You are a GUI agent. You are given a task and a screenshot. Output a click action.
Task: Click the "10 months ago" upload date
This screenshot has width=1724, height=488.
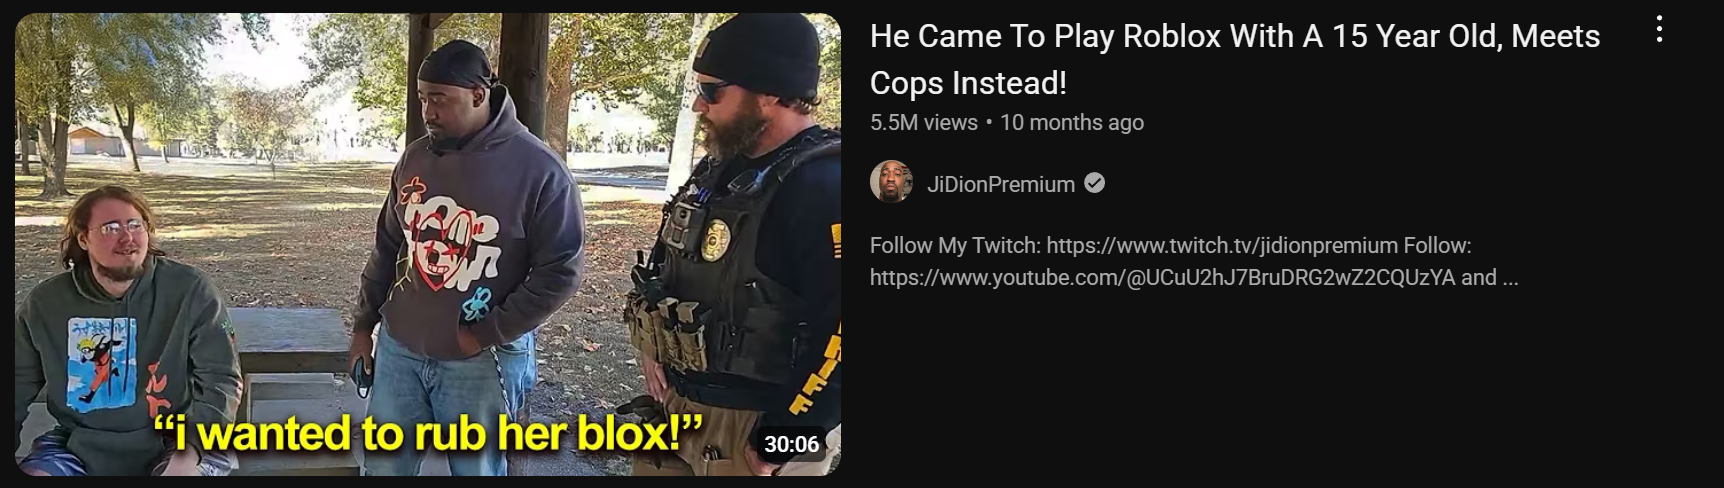[x=1072, y=122]
